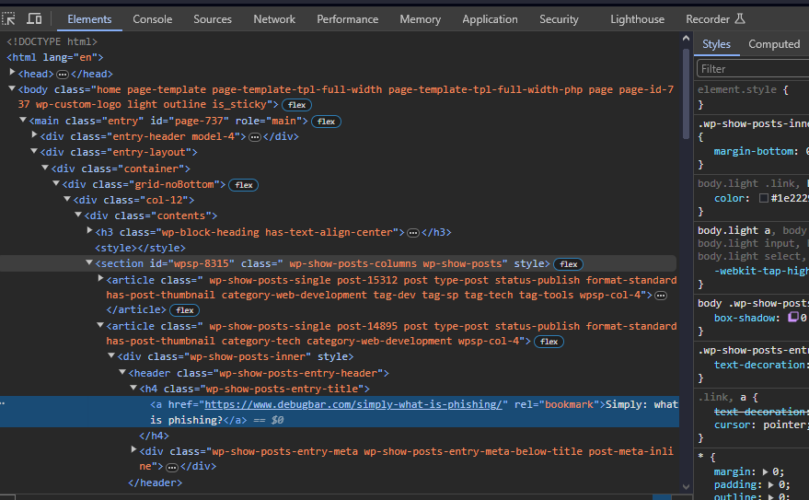The image size is (809, 500).
Task: Open the Network tab
Action: tap(274, 19)
